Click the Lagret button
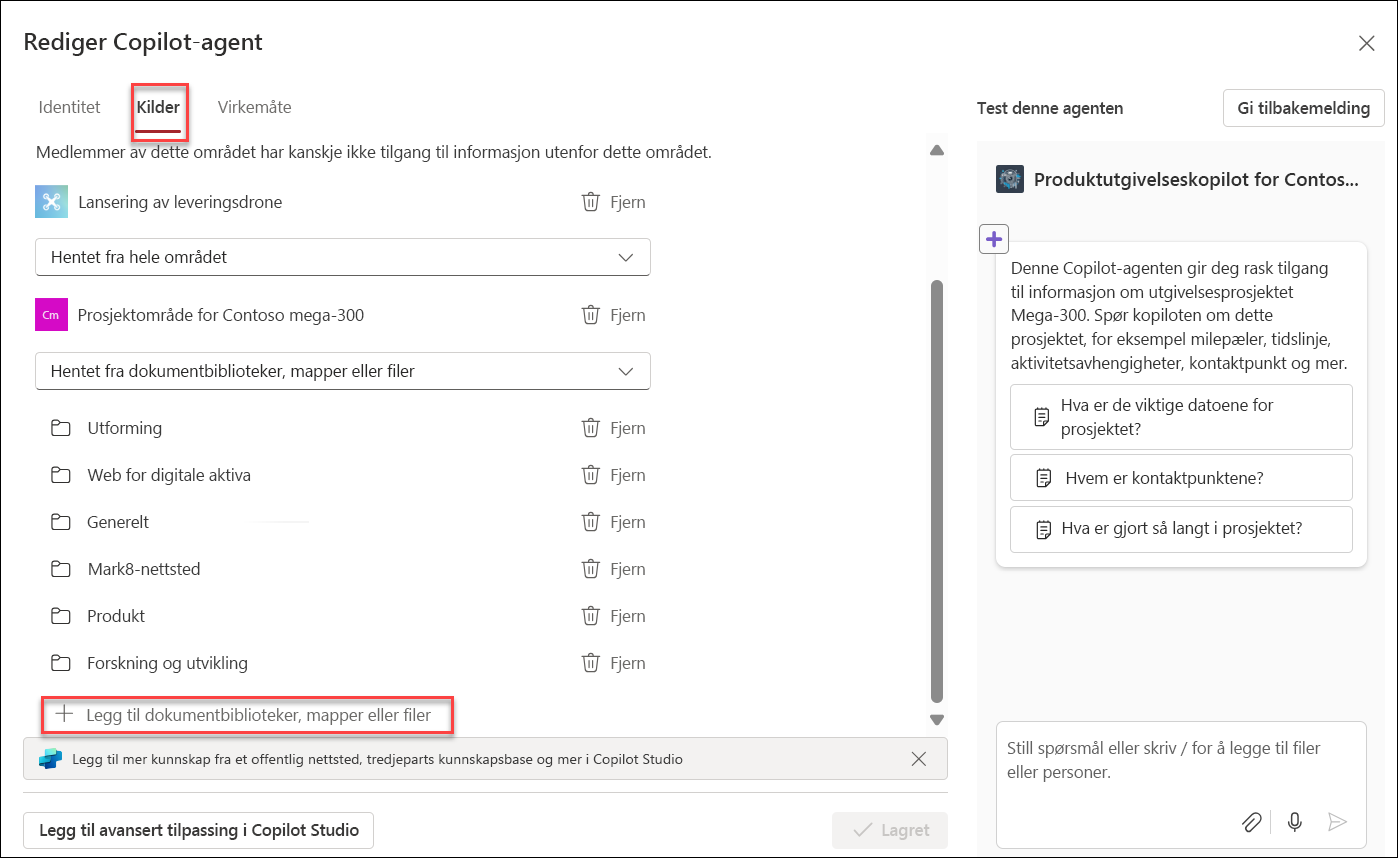Image resolution: width=1398 pixels, height=858 pixels. point(890,830)
